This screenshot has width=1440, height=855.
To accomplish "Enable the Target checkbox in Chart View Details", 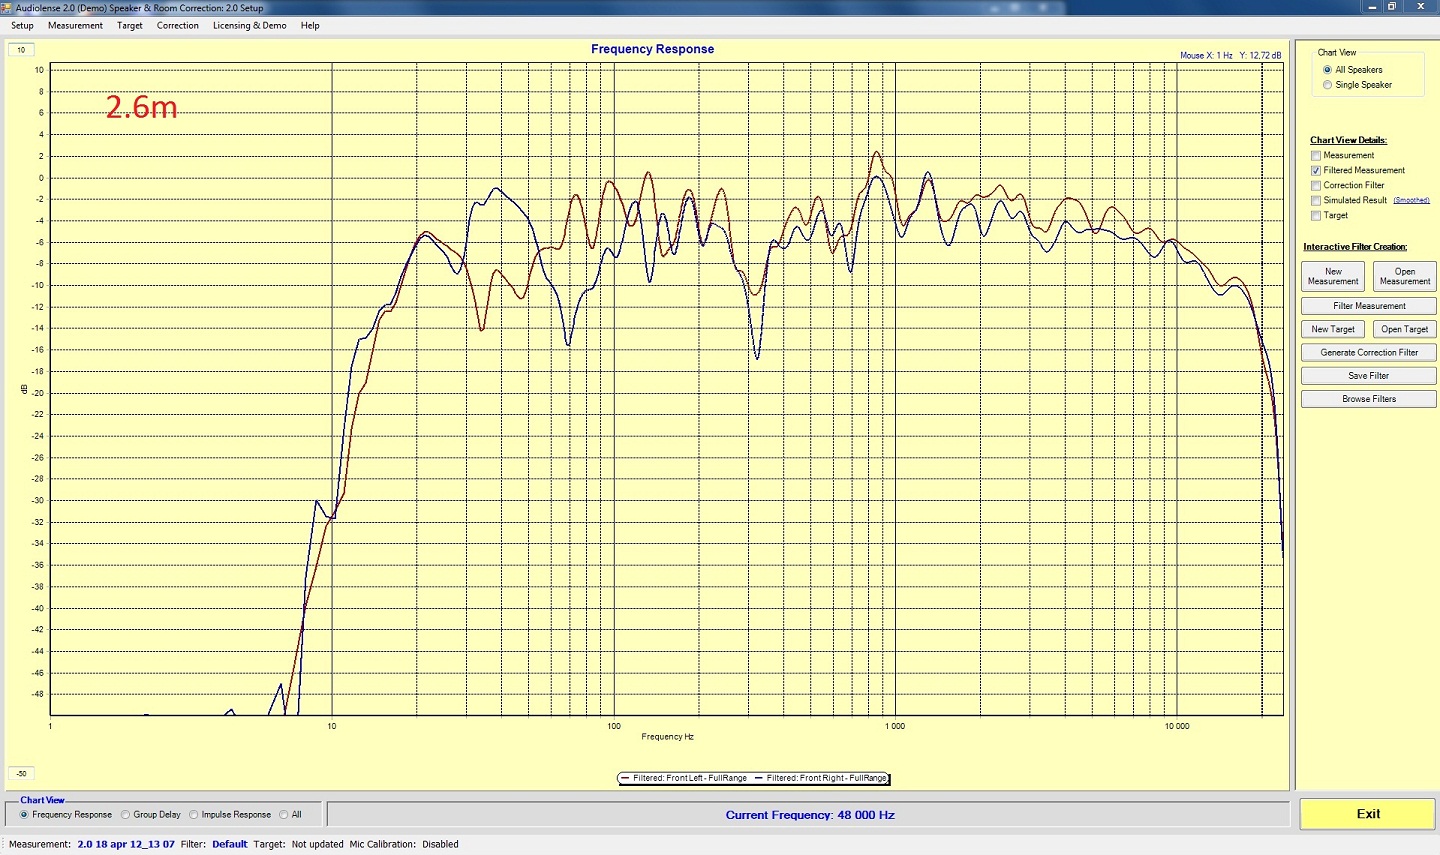I will click(x=1316, y=216).
